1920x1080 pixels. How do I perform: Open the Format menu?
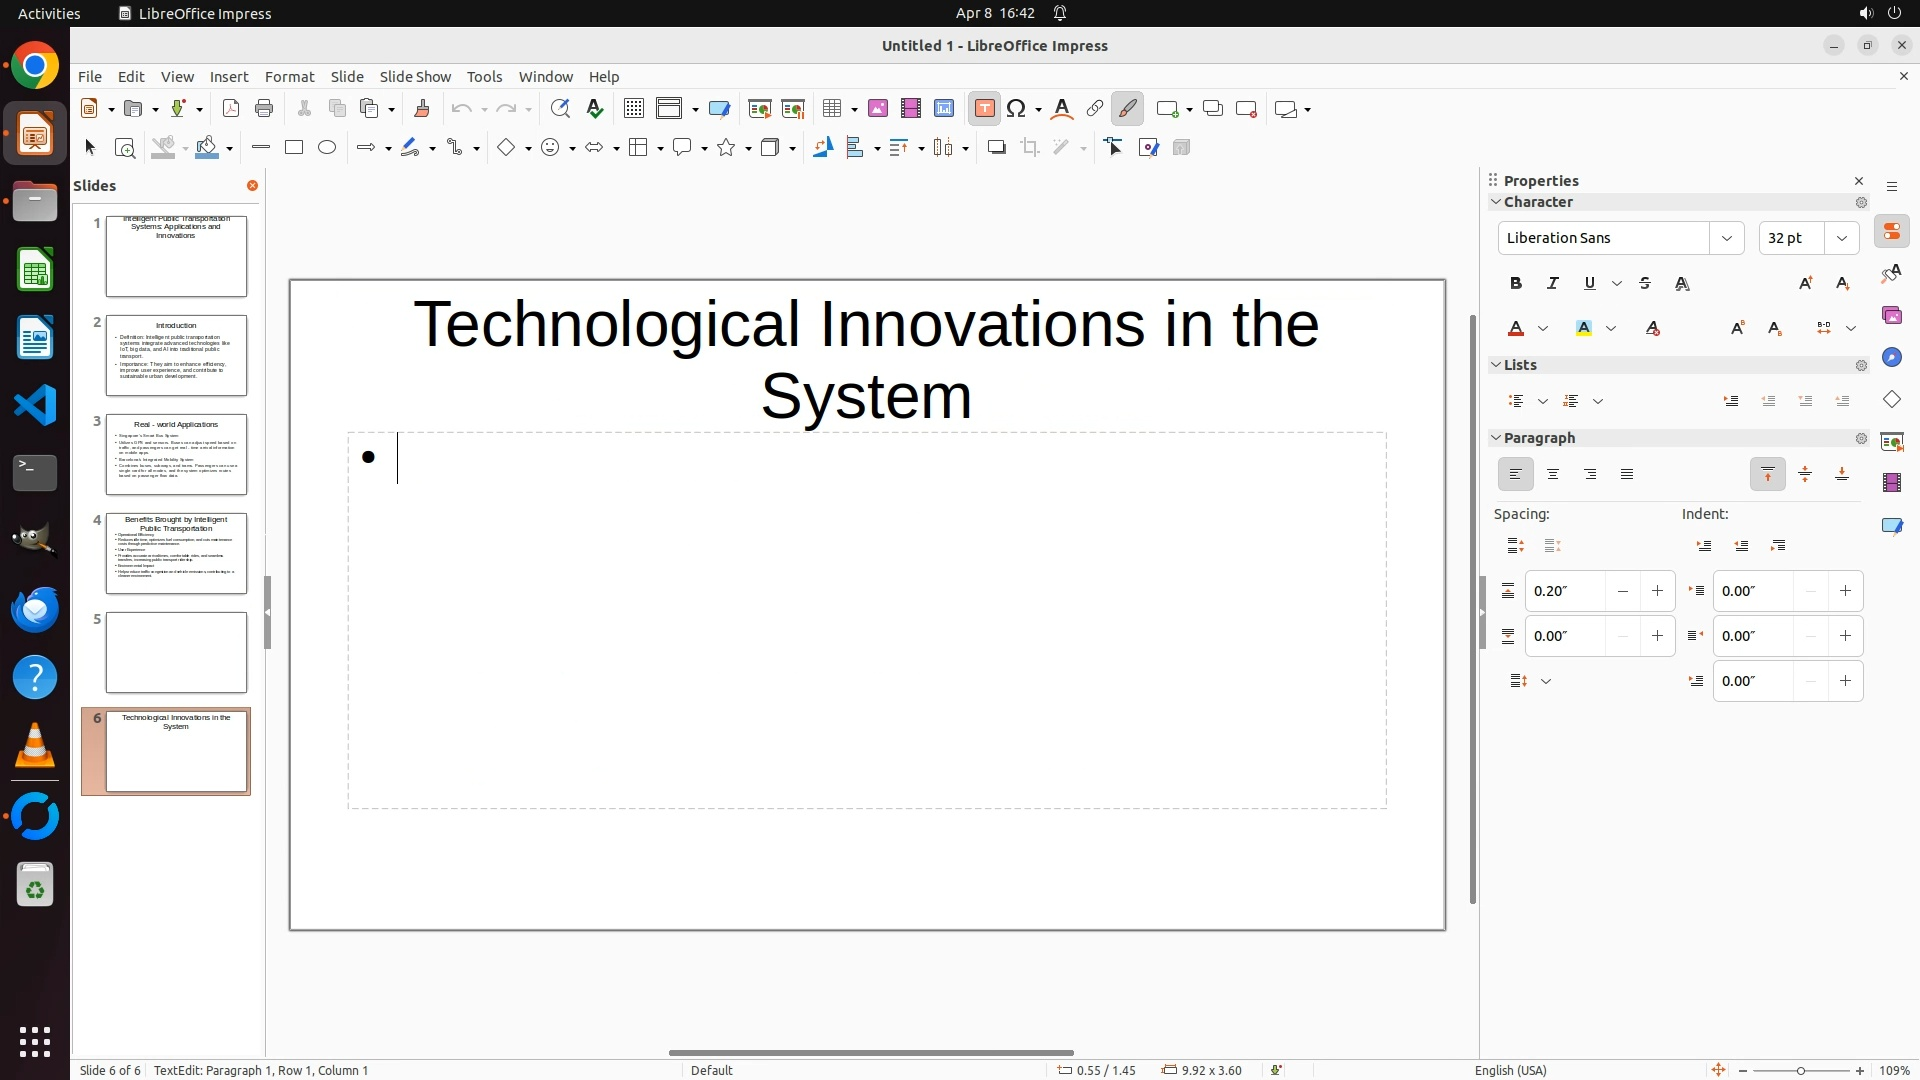click(289, 77)
